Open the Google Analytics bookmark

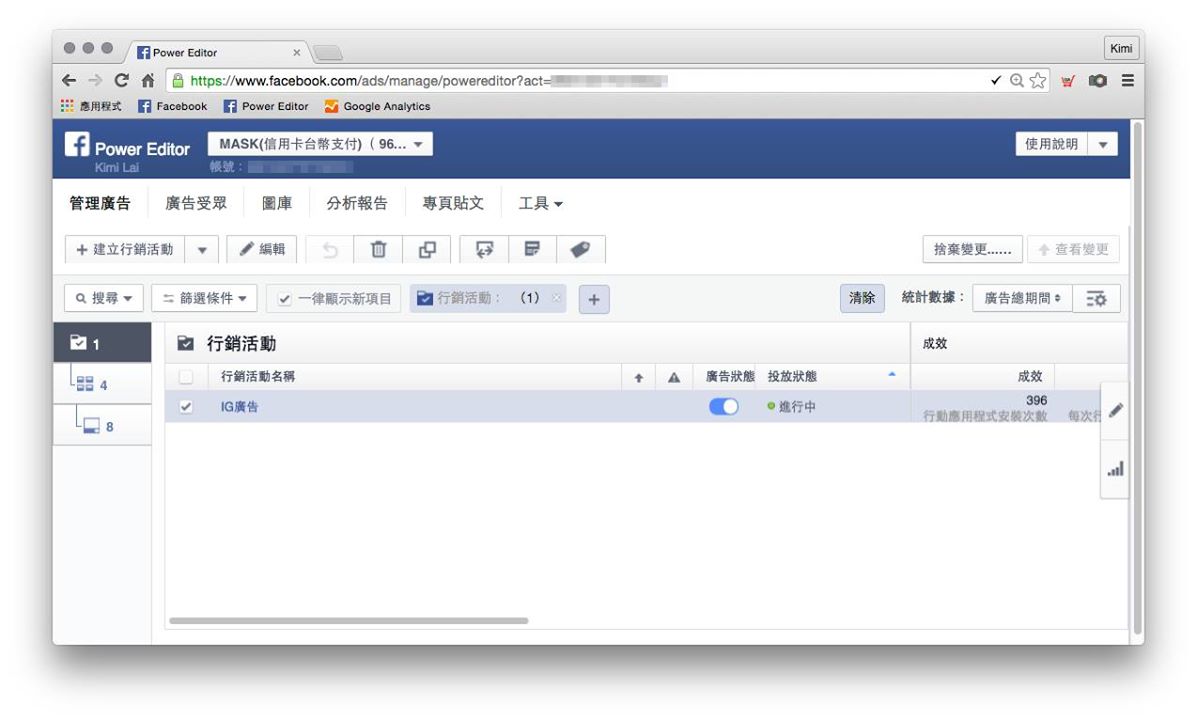pyautogui.click(x=377, y=106)
